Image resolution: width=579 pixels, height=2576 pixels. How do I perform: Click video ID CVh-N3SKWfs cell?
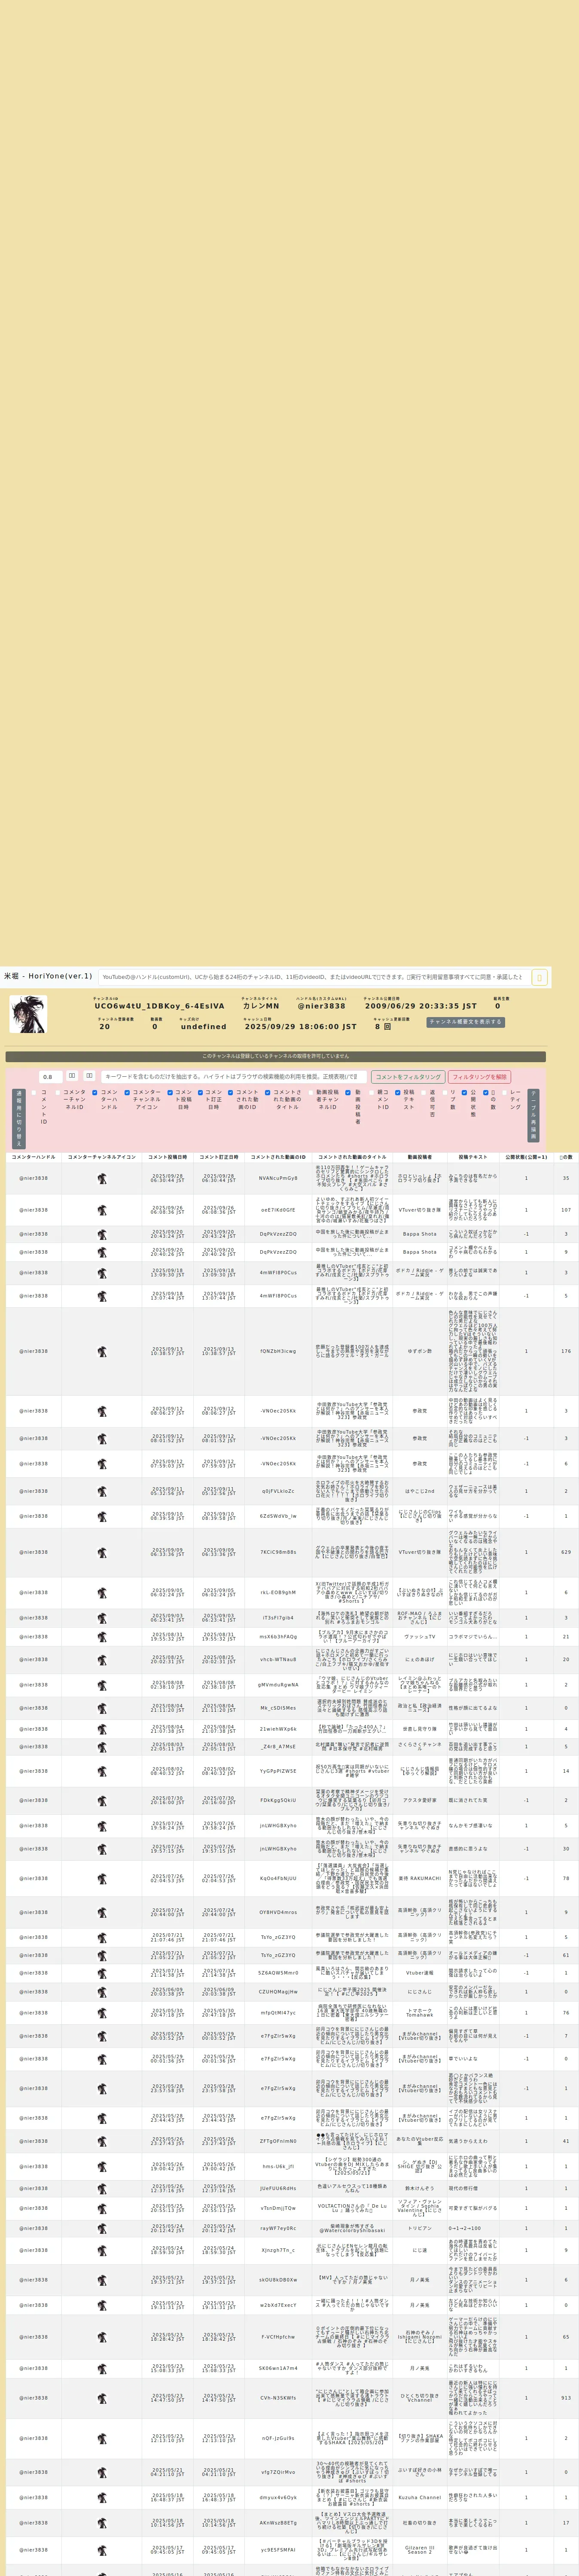278,2398
